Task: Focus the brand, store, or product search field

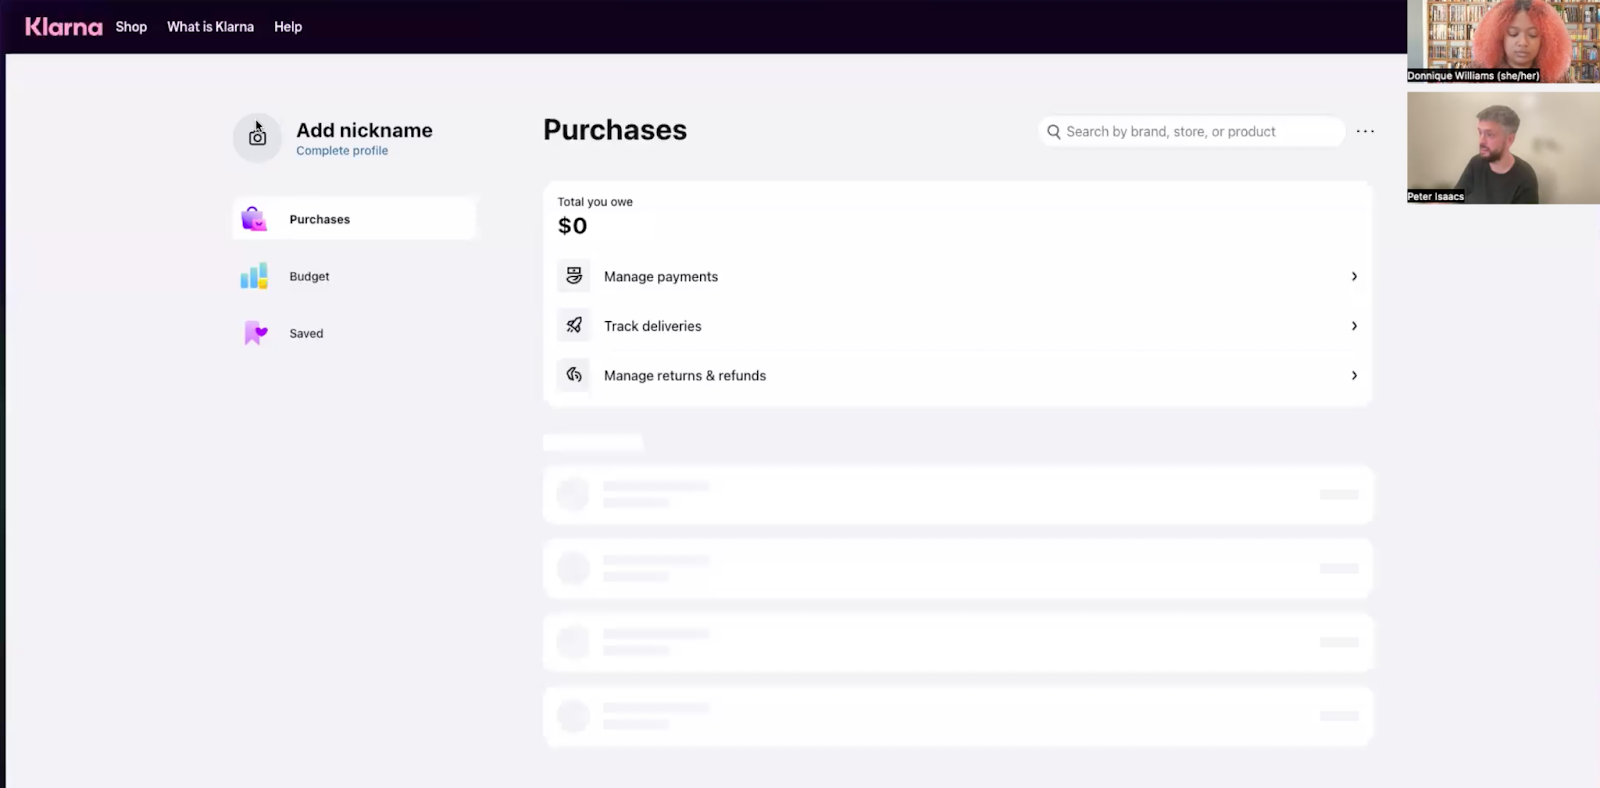Action: (x=1192, y=132)
